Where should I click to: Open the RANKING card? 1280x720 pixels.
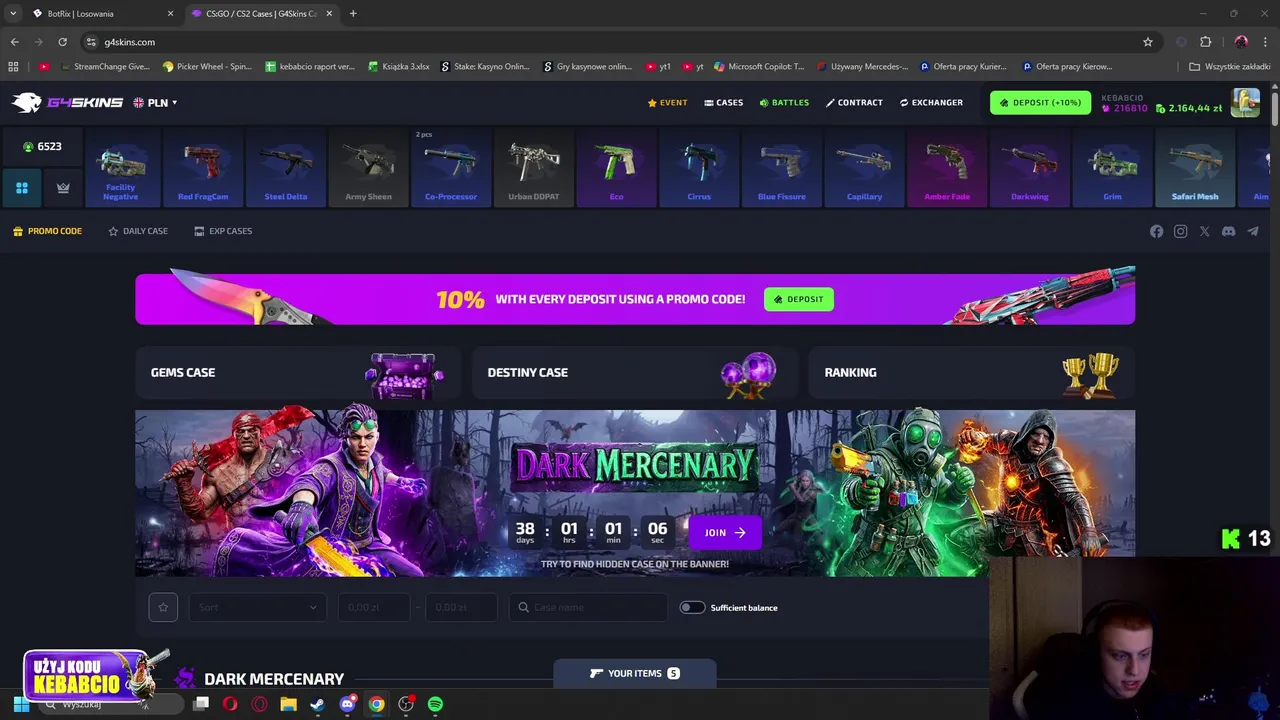point(971,372)
